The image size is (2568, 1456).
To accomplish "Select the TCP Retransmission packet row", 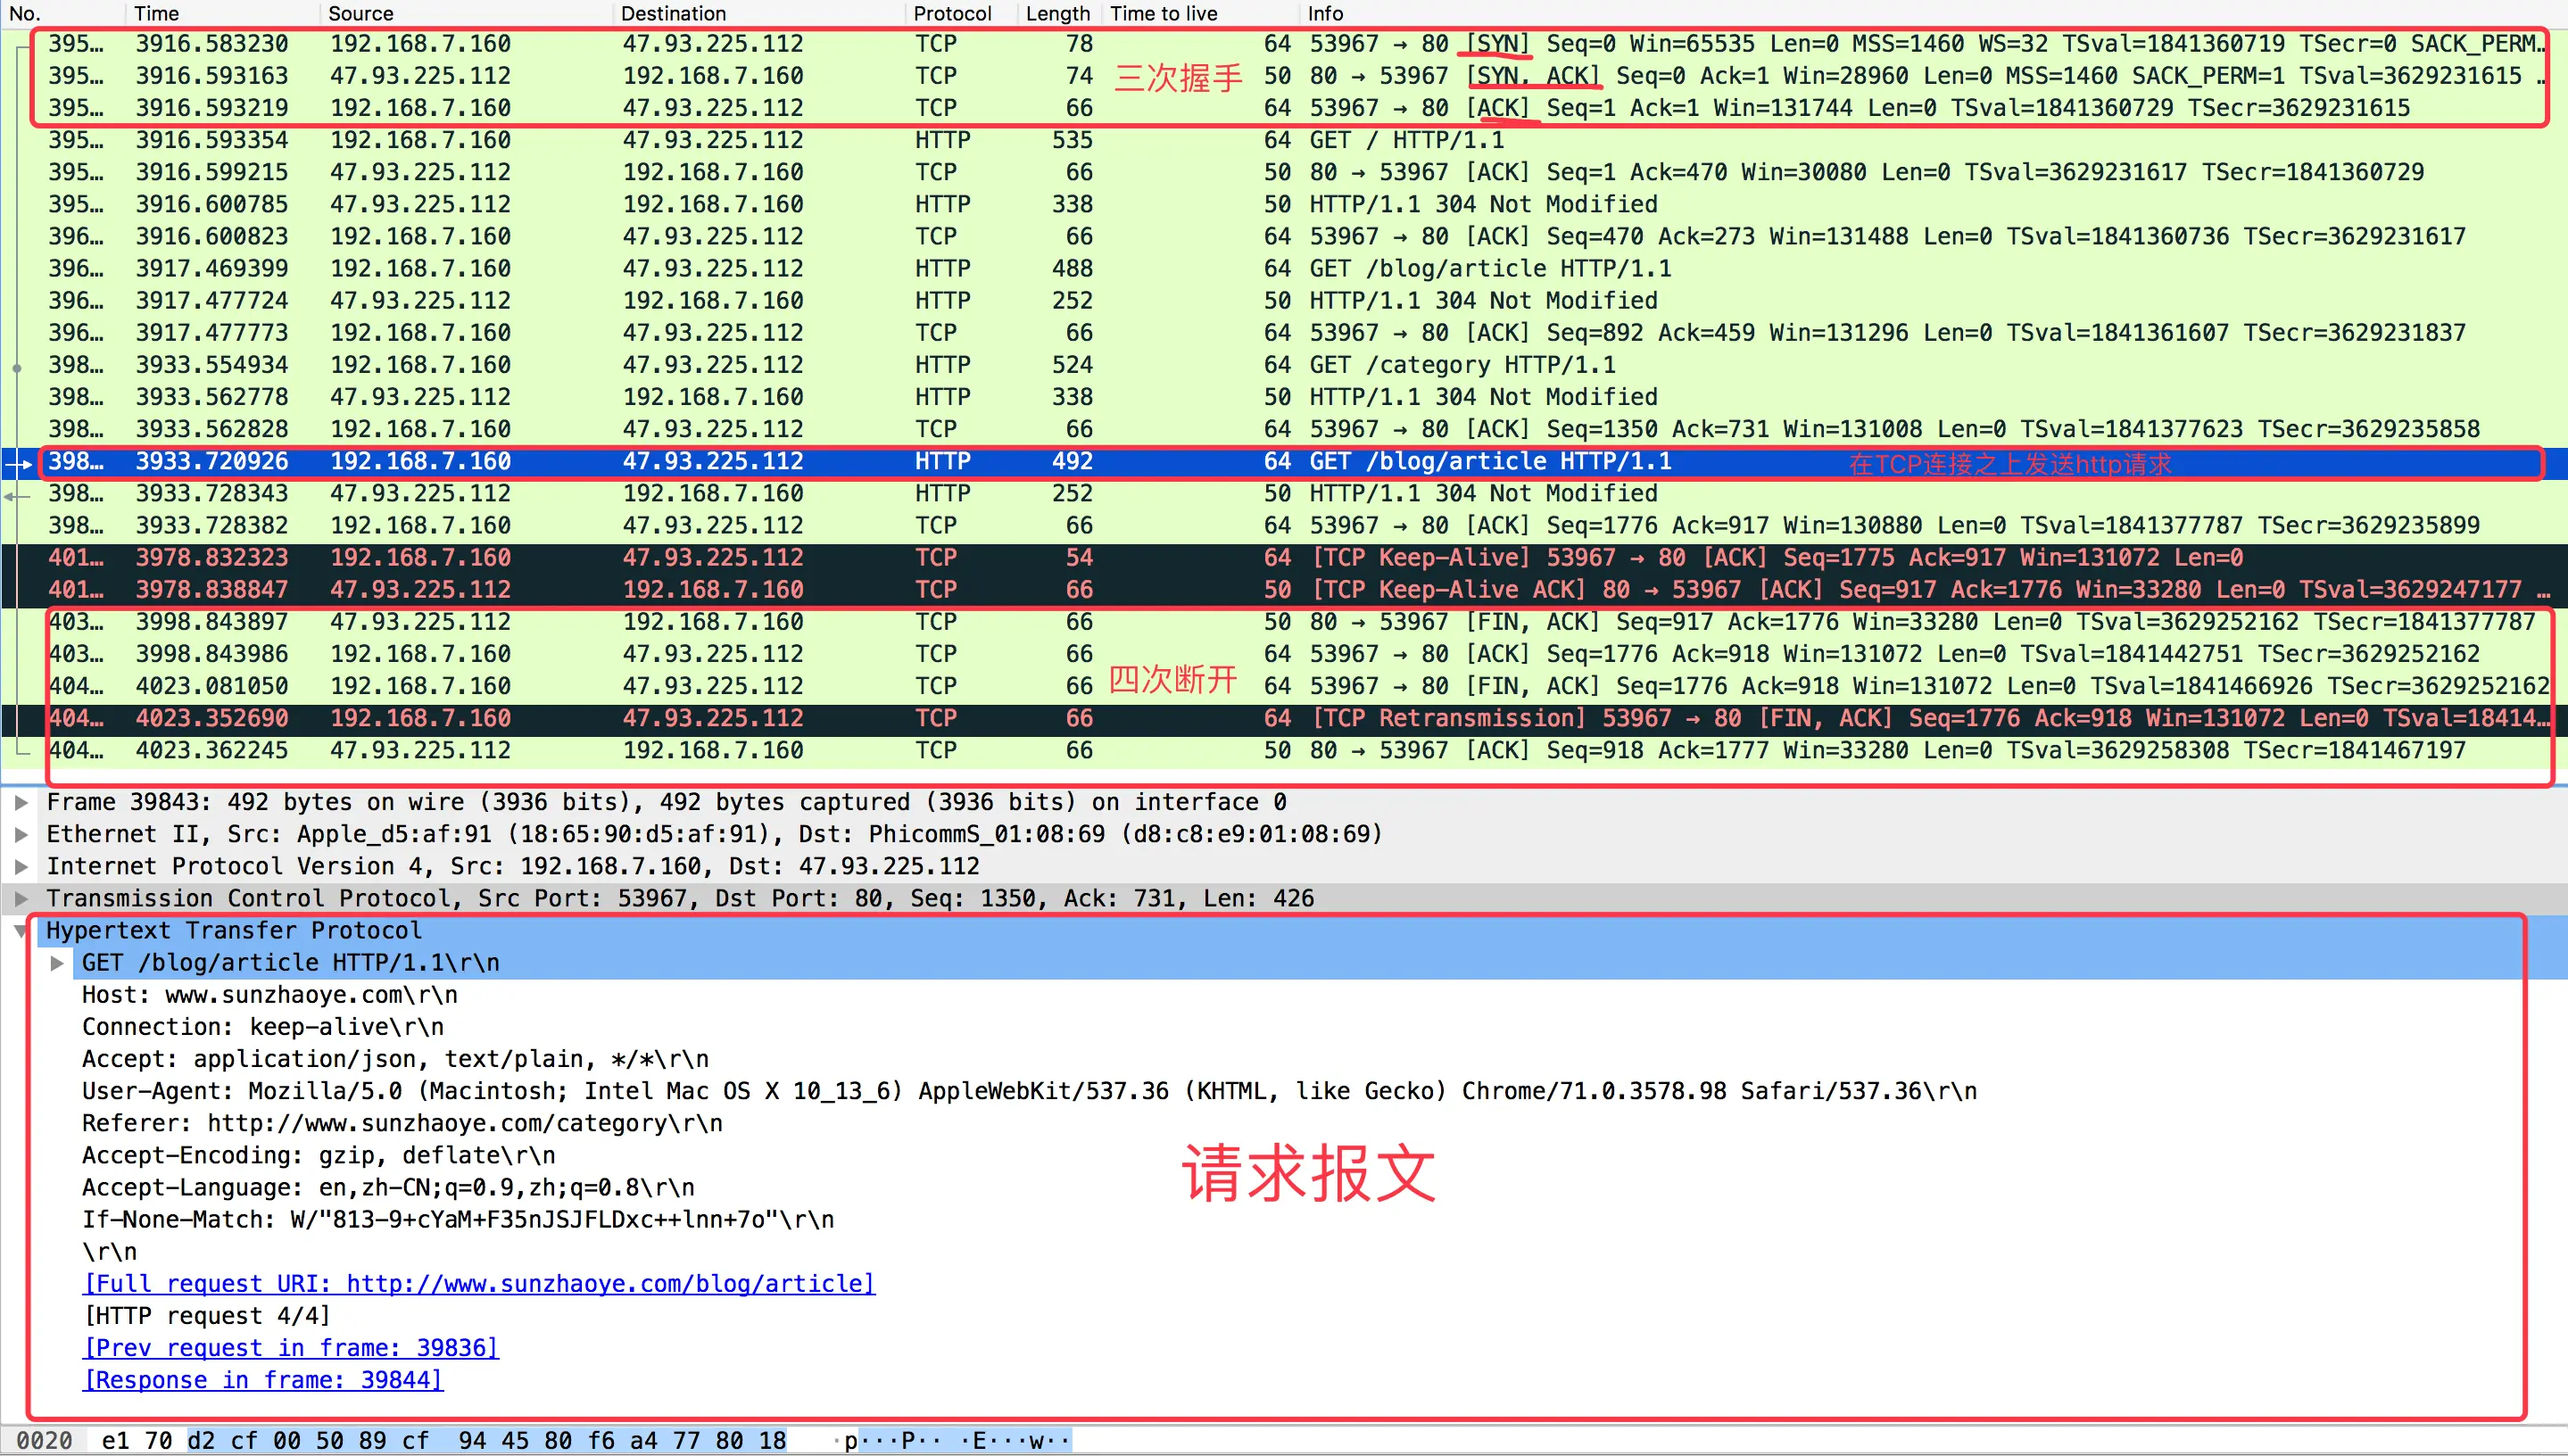I will 700,718.
